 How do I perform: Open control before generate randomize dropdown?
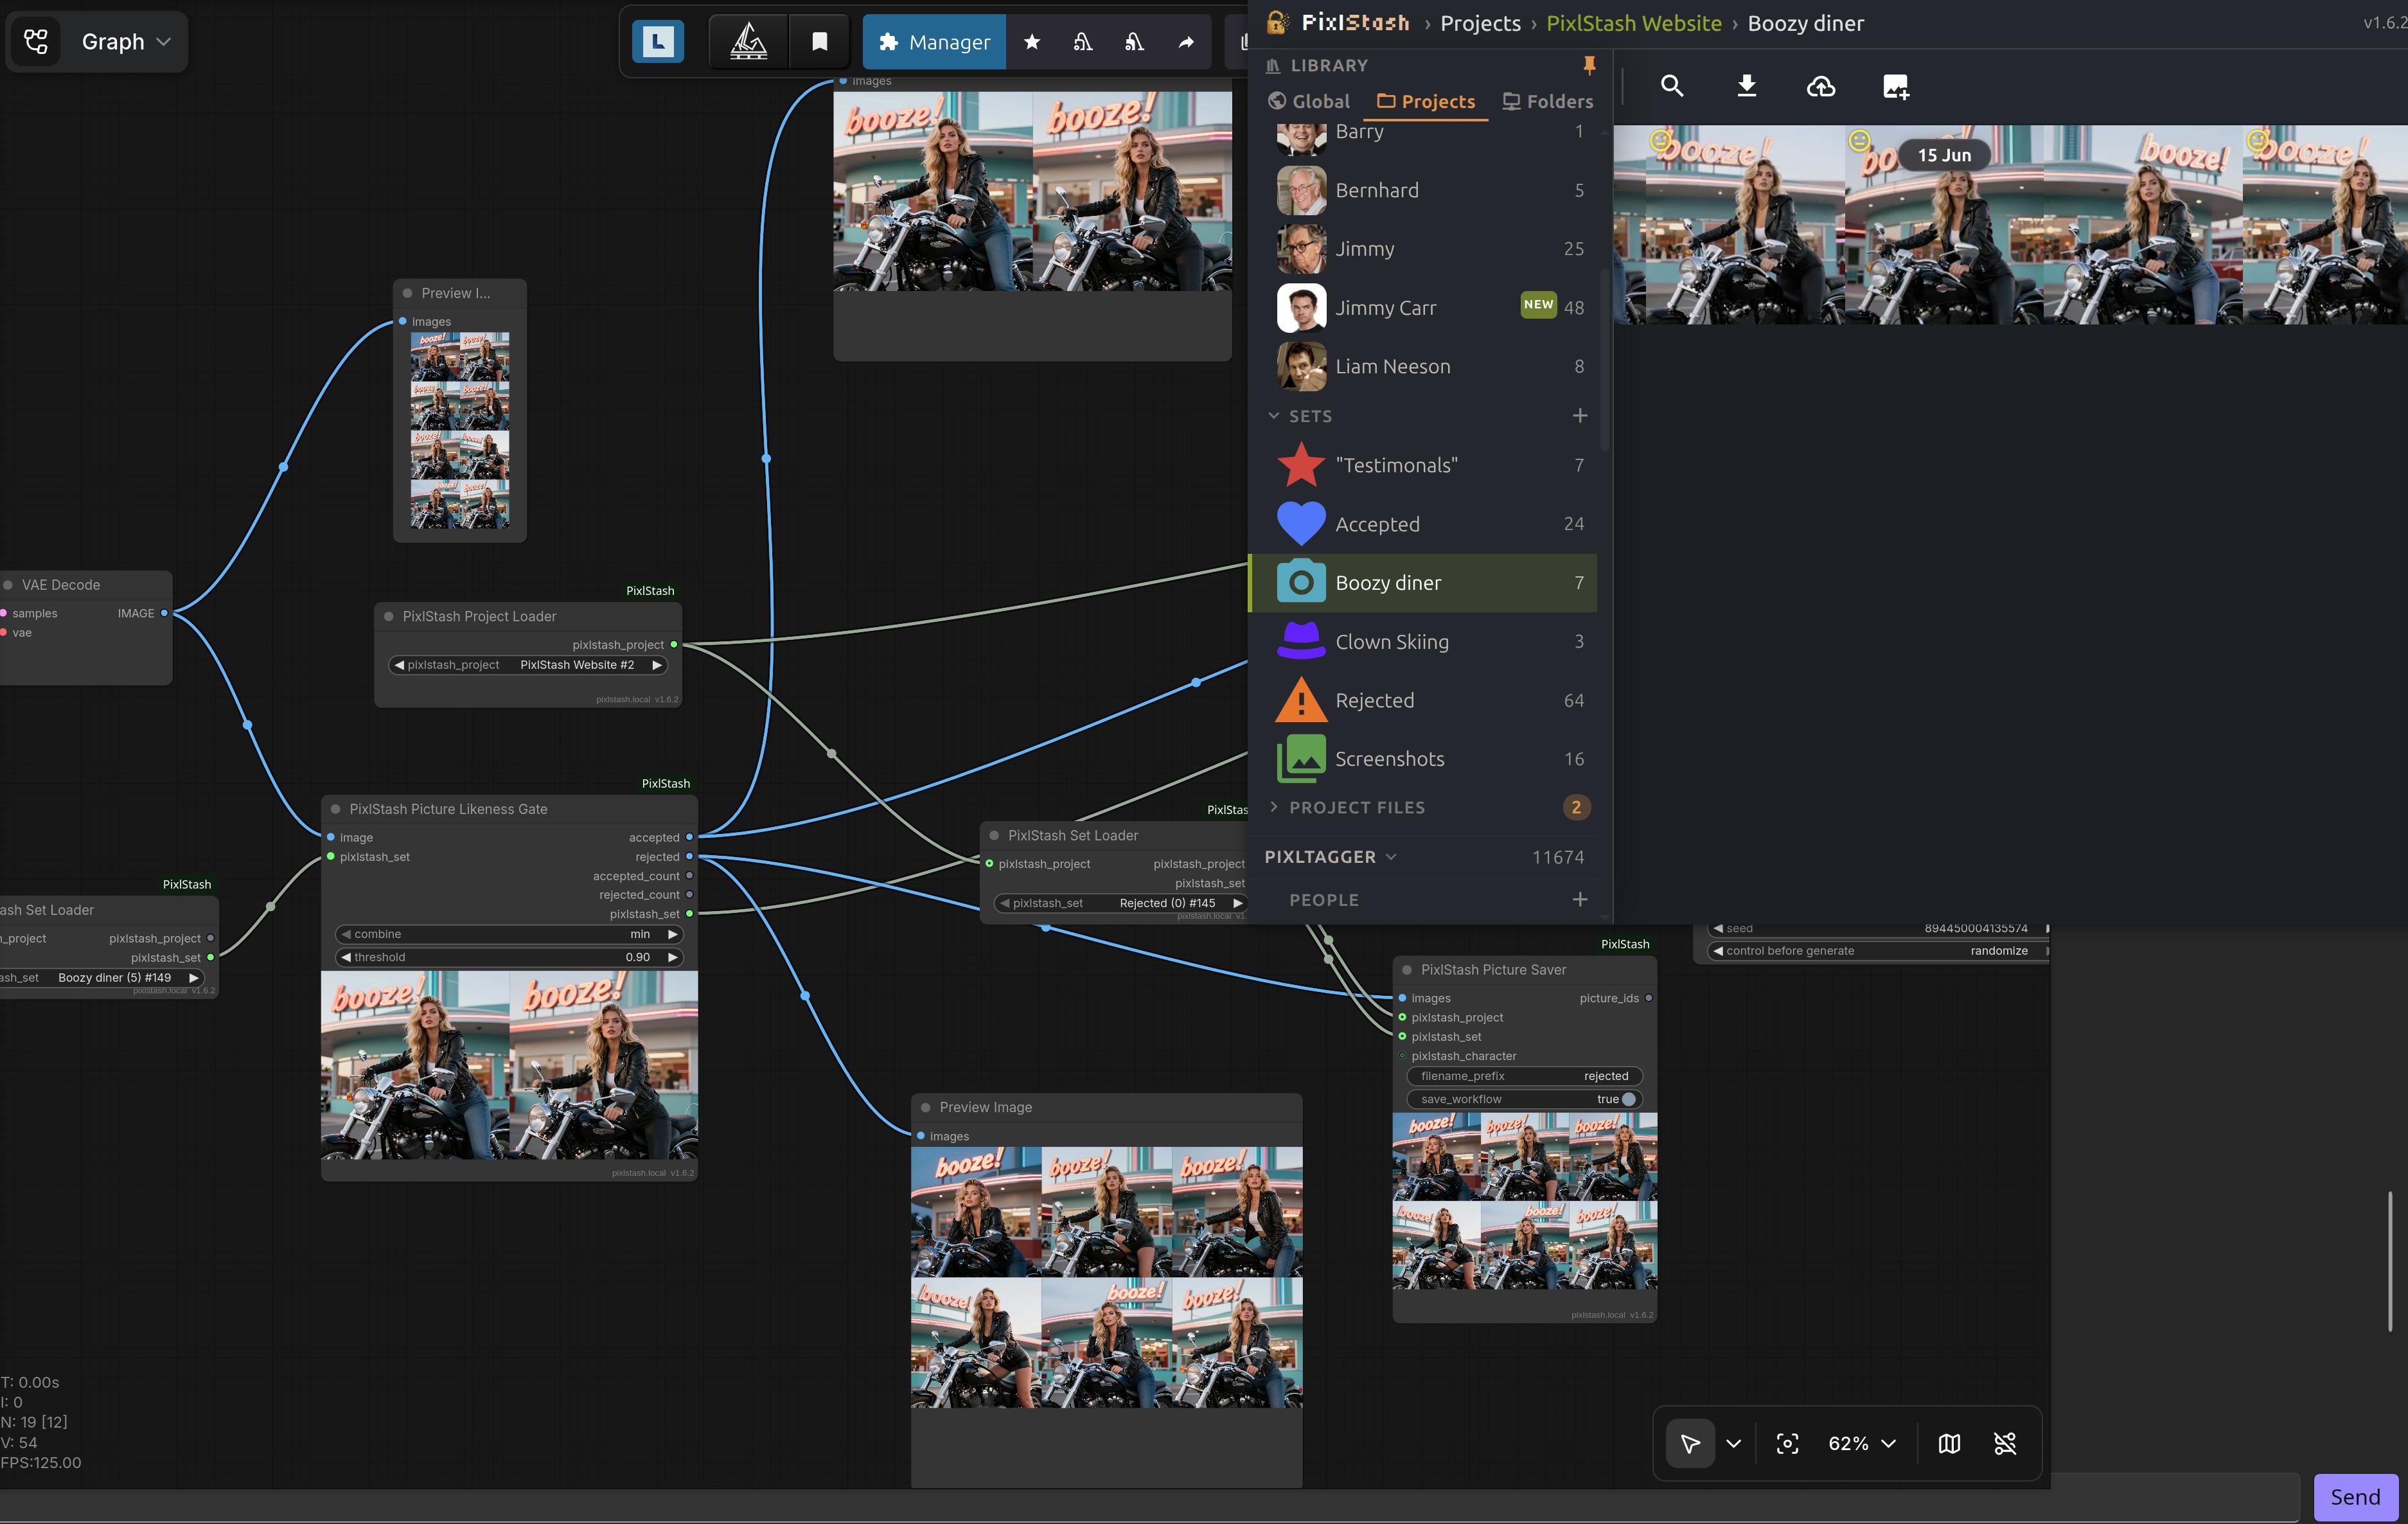click(x=1878, y=951)
